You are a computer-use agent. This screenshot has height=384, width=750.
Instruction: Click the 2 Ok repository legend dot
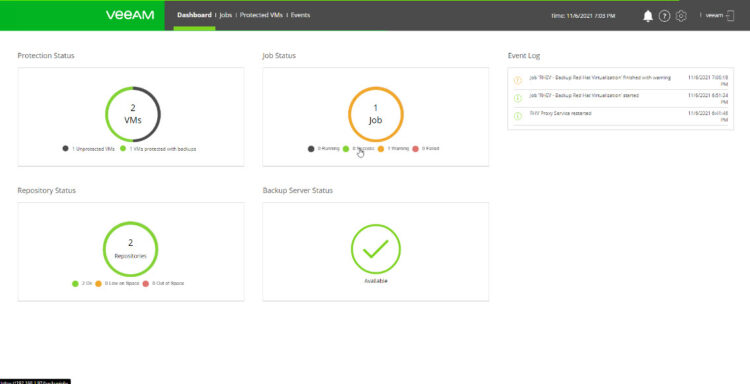tap(75, 284)
